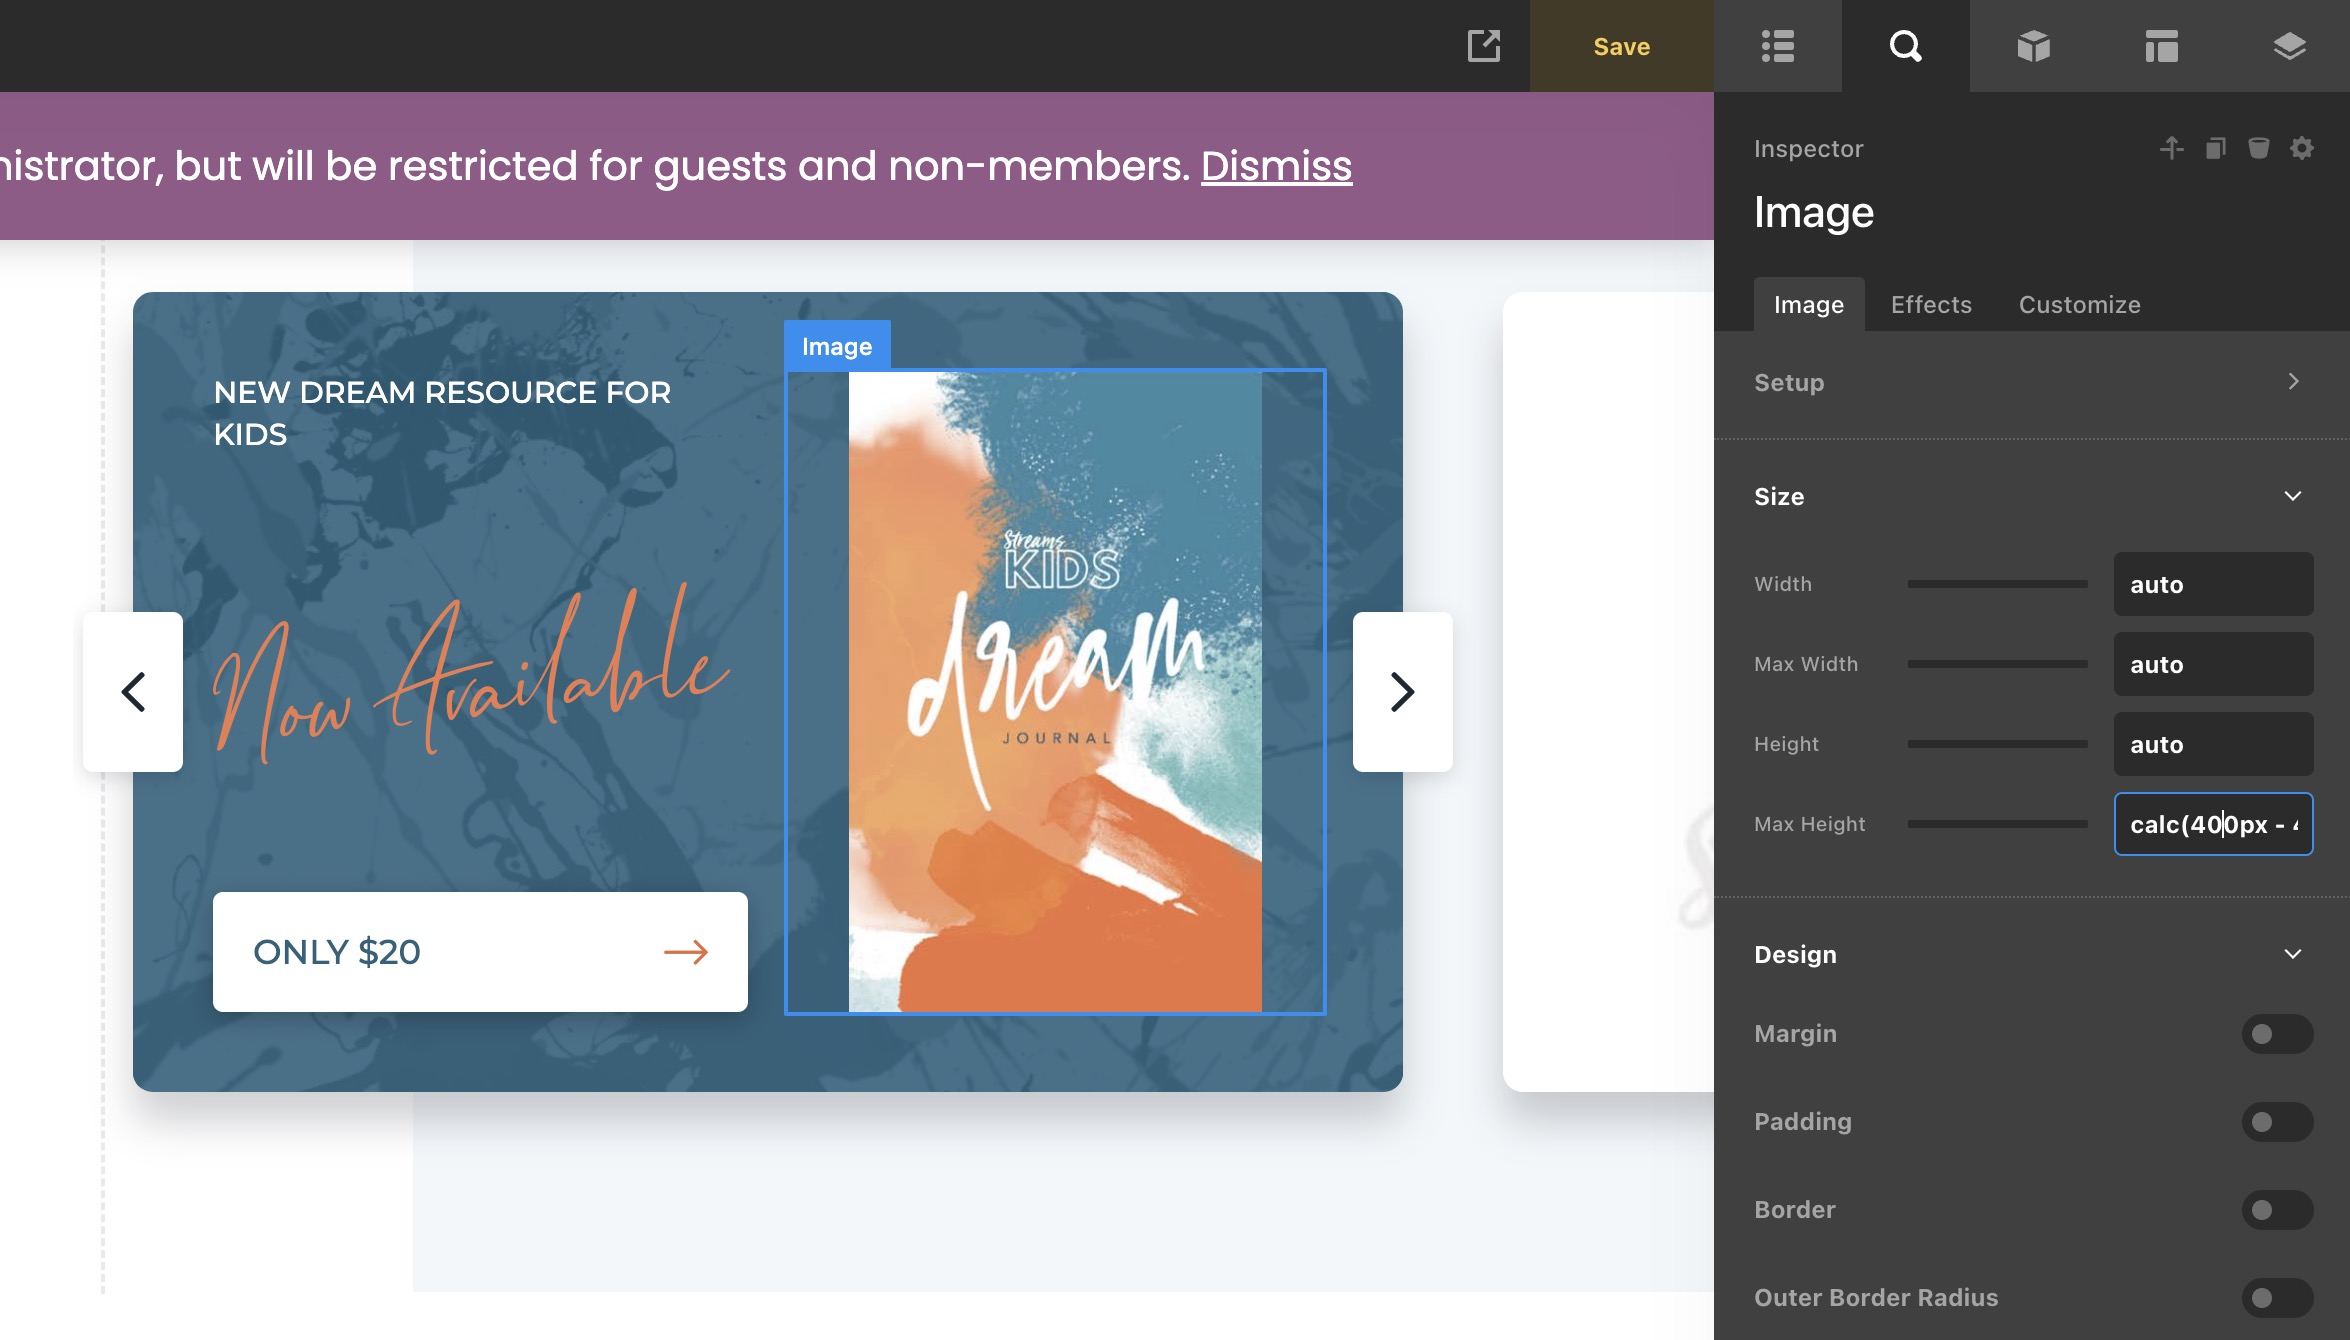This screenshot has width=2350, height=1340.
Task: Click the inspector magnifier icon
Action: click(1905, 46)
